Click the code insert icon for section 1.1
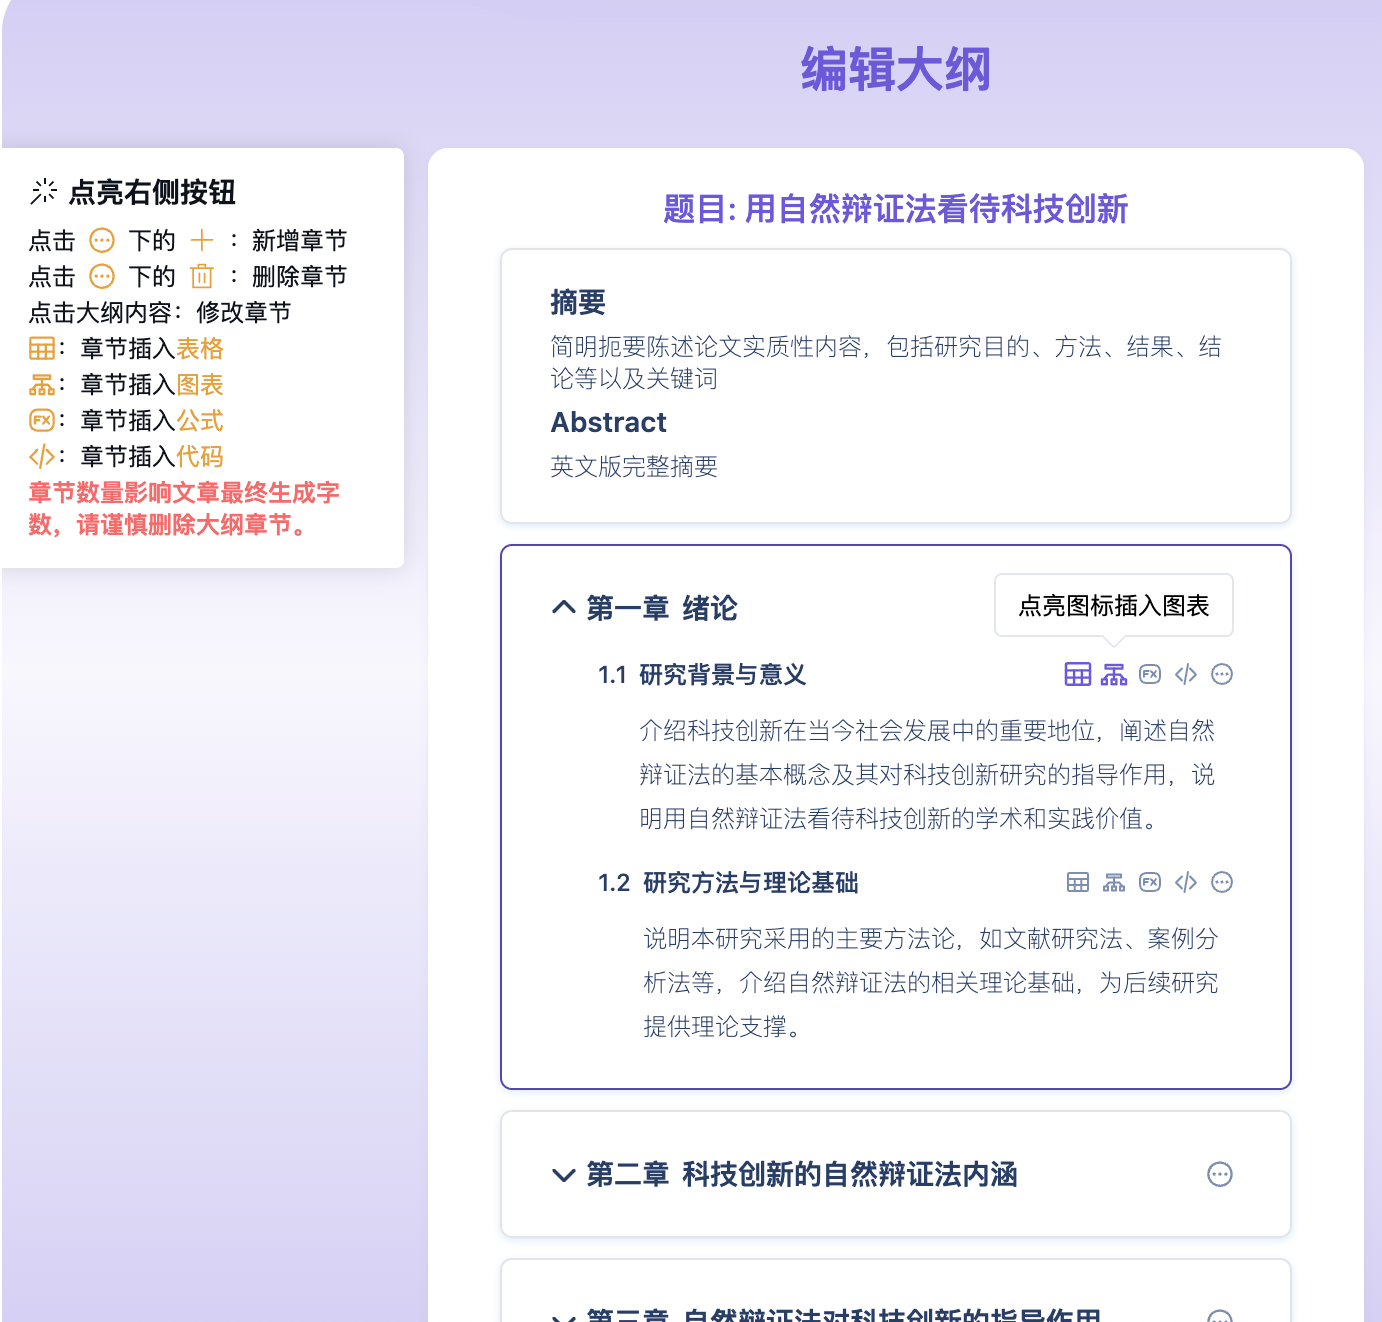This screenshot has width=1382, height=1322. coord(1186,674)
